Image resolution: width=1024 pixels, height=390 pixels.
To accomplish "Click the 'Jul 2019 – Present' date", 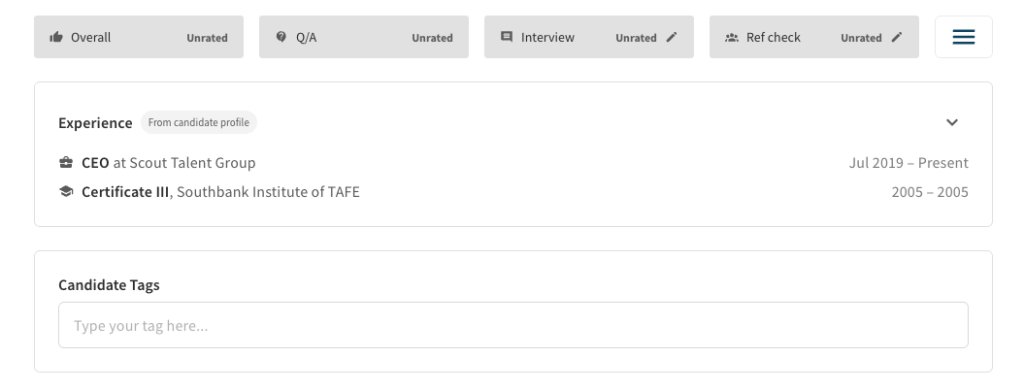I will point(908,163).
